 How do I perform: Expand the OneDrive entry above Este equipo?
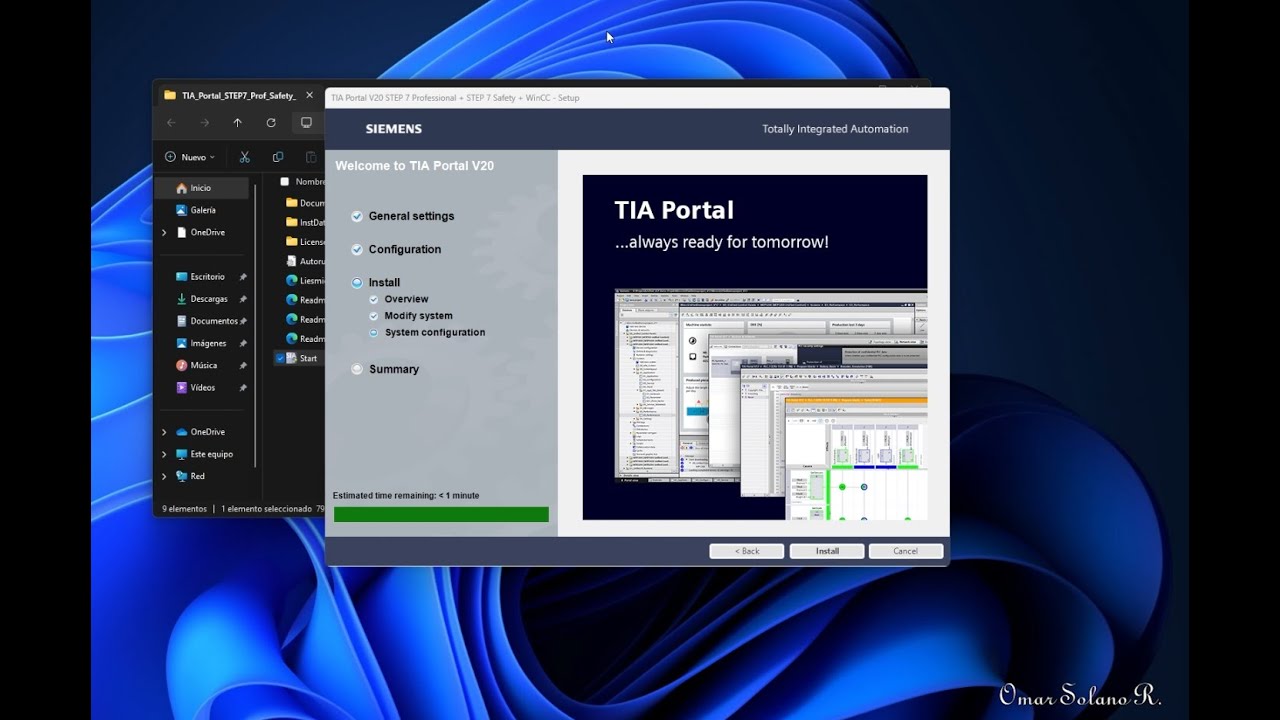point(164,432)
